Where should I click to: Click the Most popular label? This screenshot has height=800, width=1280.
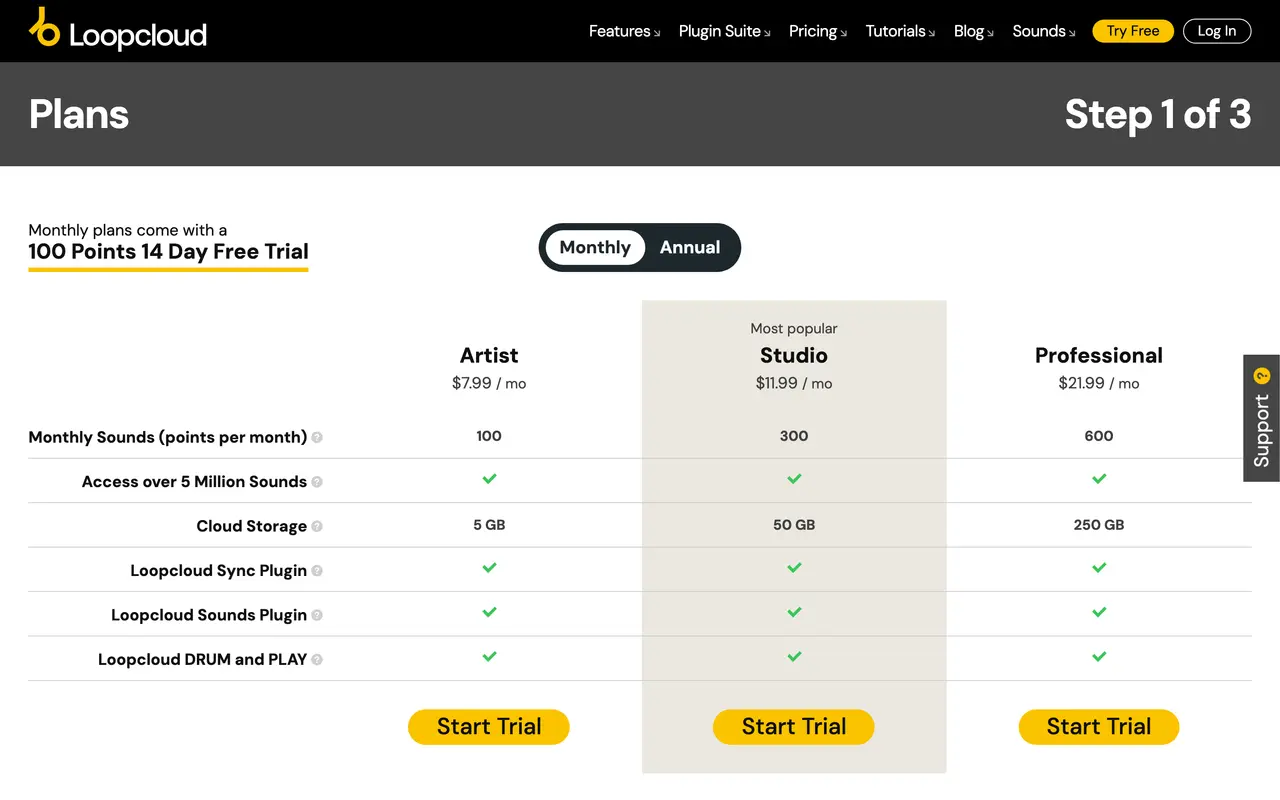pyautogui.click(x=794, y=328)
